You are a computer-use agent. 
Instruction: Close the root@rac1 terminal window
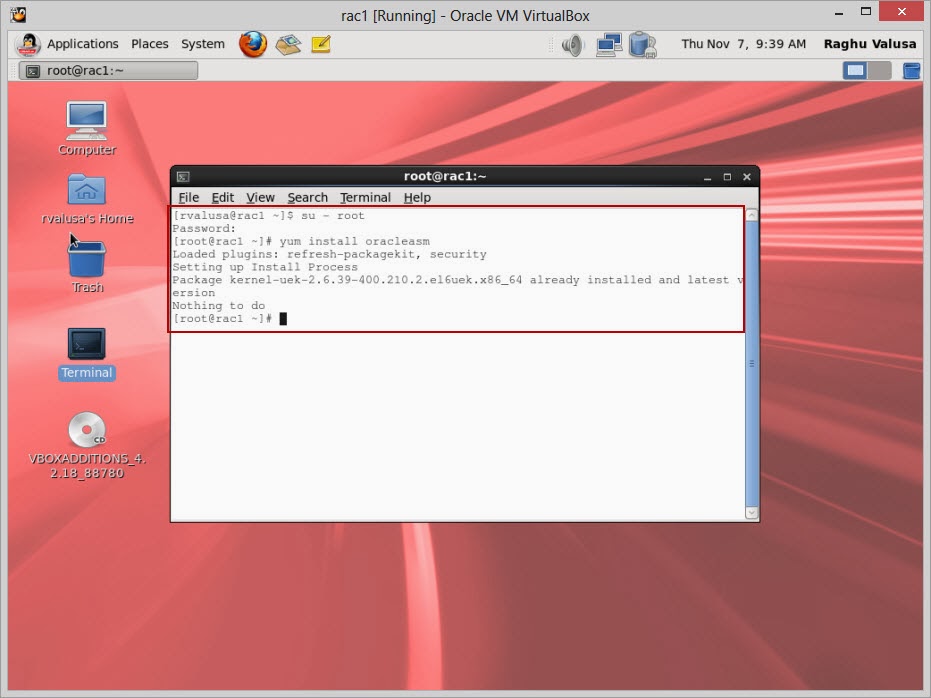[747, 177]
